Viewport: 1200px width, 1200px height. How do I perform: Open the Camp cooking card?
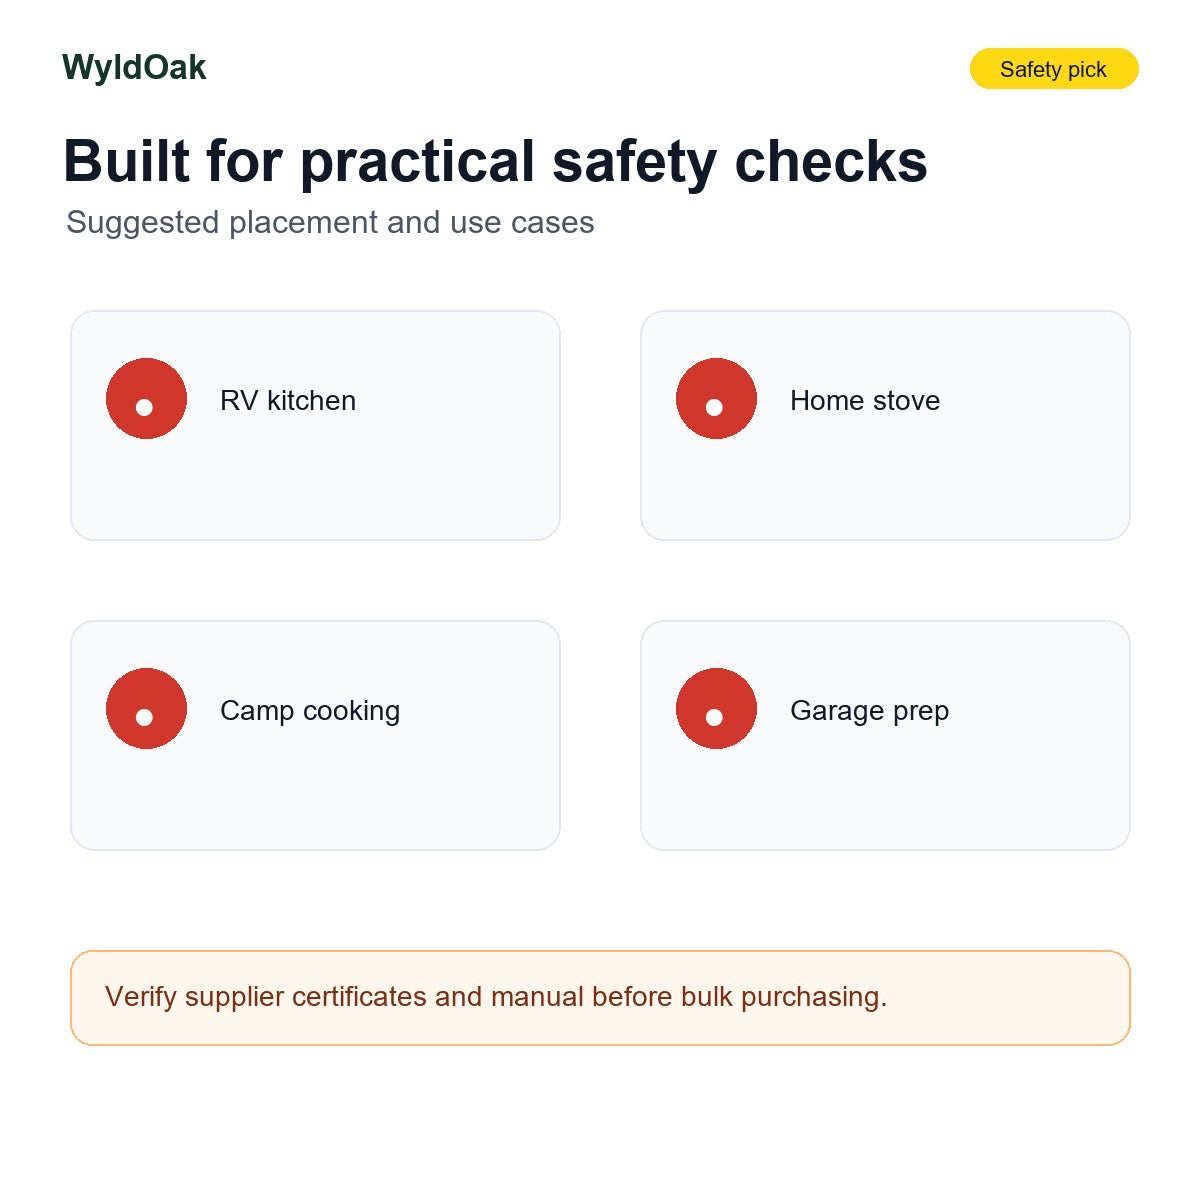(315, 735)
